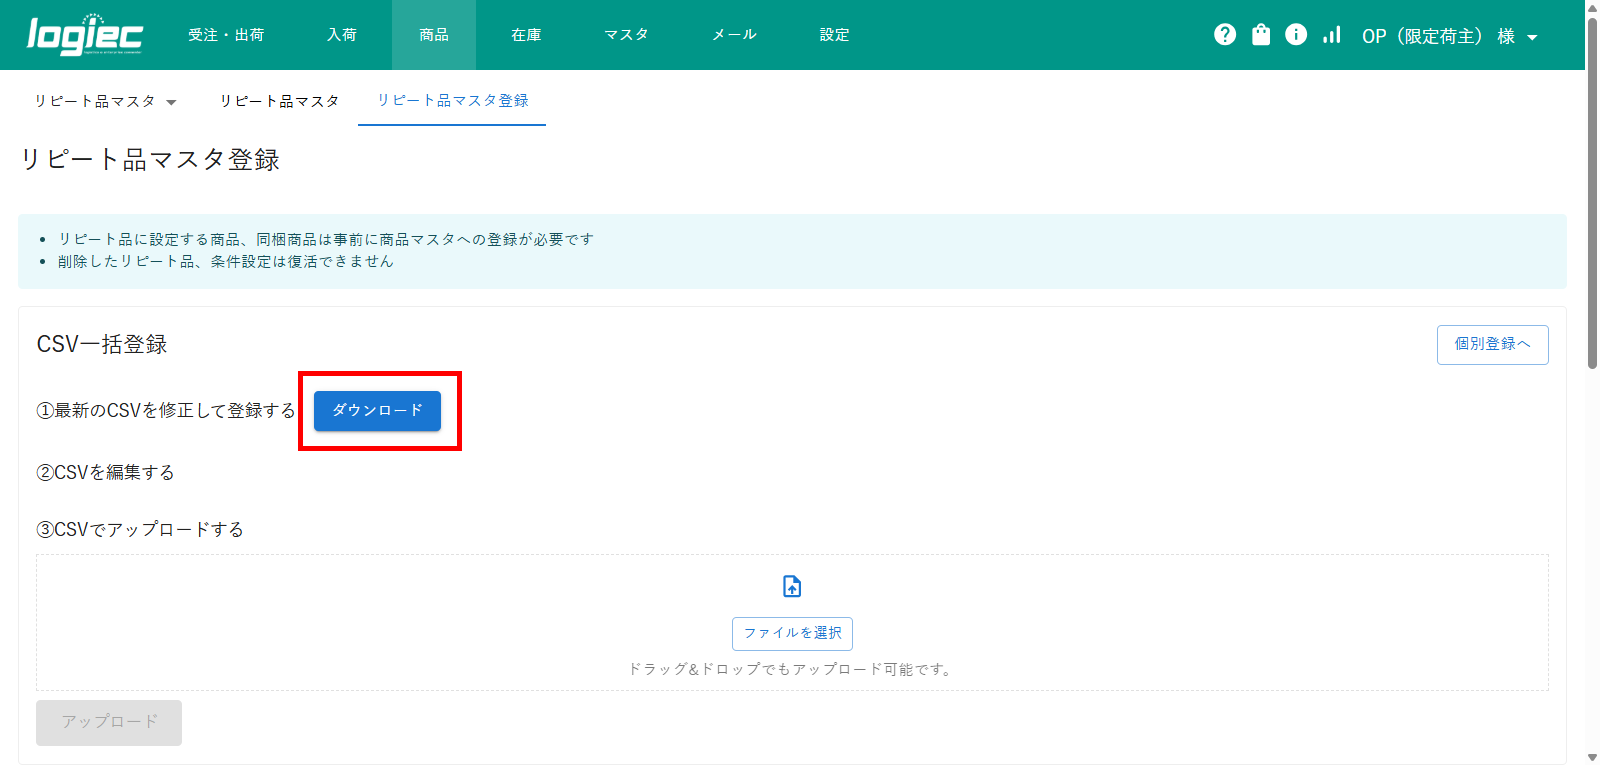The width and height of the screenshot is (1600, 765).
Task: Click the blue ダウンロード button
Action: [x=377, y=411]
